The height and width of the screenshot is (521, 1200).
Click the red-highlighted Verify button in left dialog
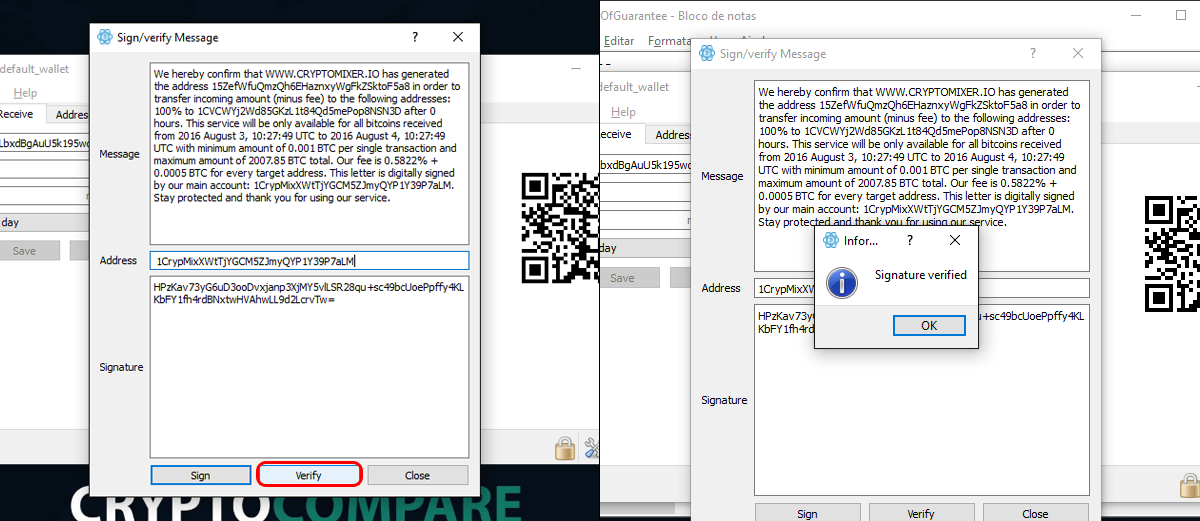[x=309, y=475]
